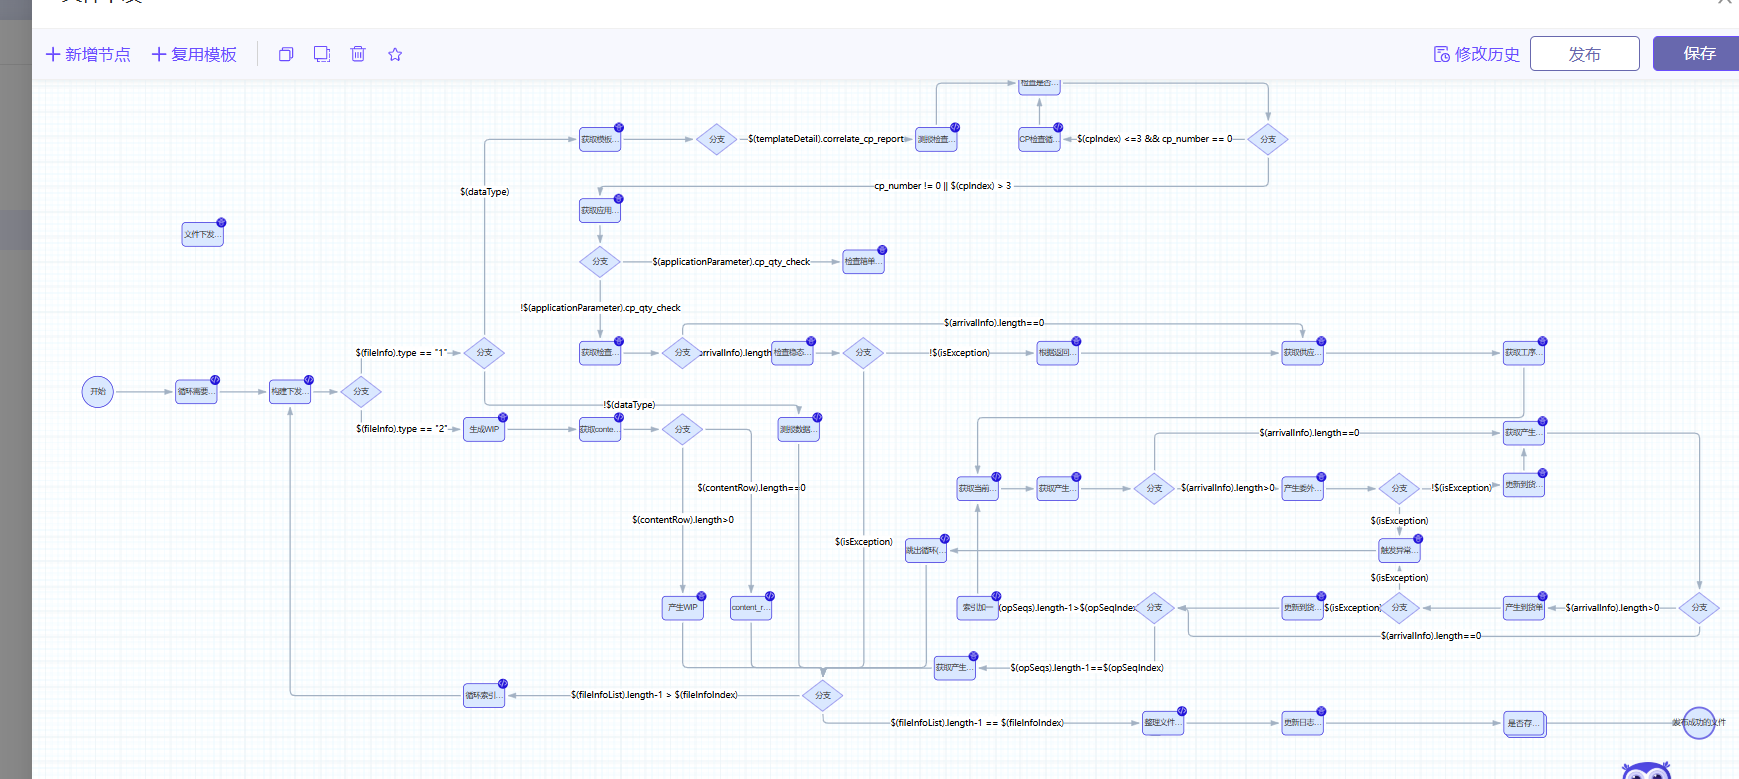This screenshot has height=779, width=1739.
Task: Click the paste icon beside the copy icon
Action: 322,54
